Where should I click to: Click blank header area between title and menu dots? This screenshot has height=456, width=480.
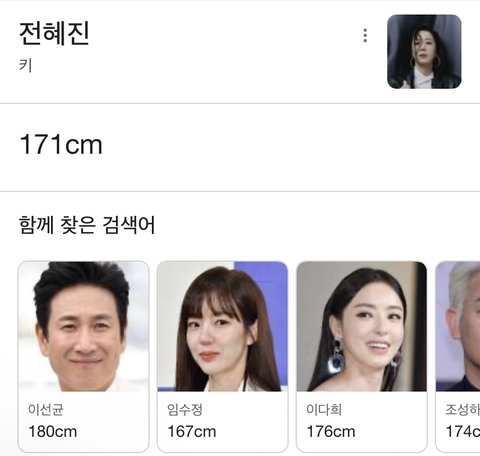(x=223, y=35)
